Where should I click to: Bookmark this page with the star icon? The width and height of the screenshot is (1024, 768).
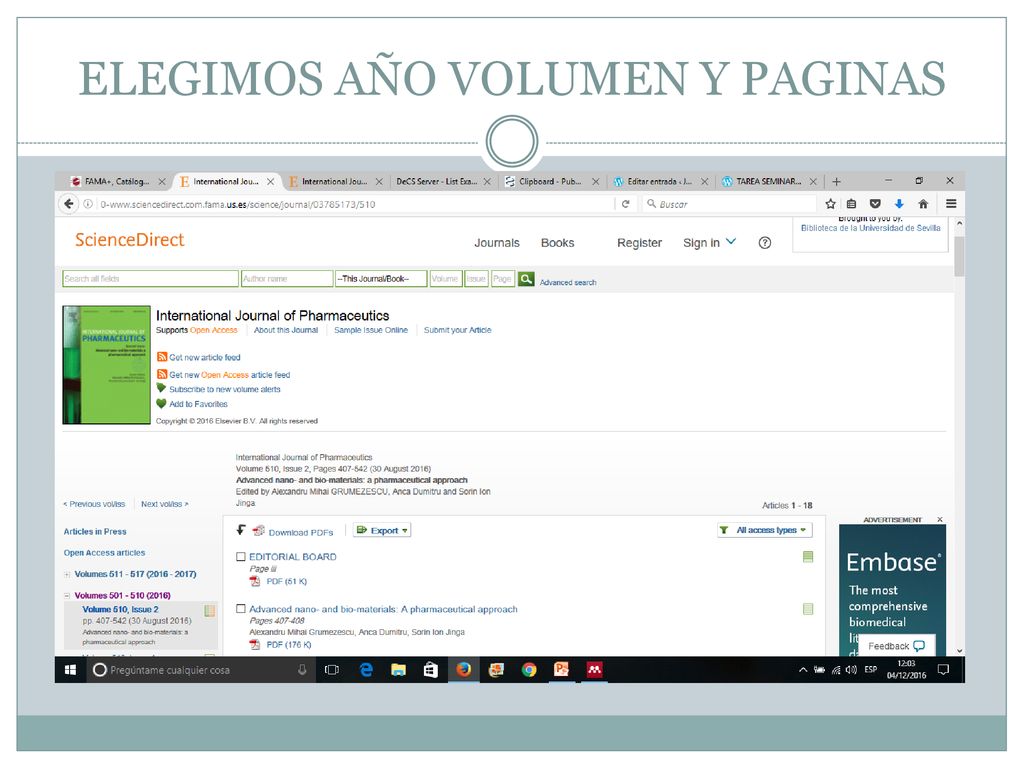[830, 204]
